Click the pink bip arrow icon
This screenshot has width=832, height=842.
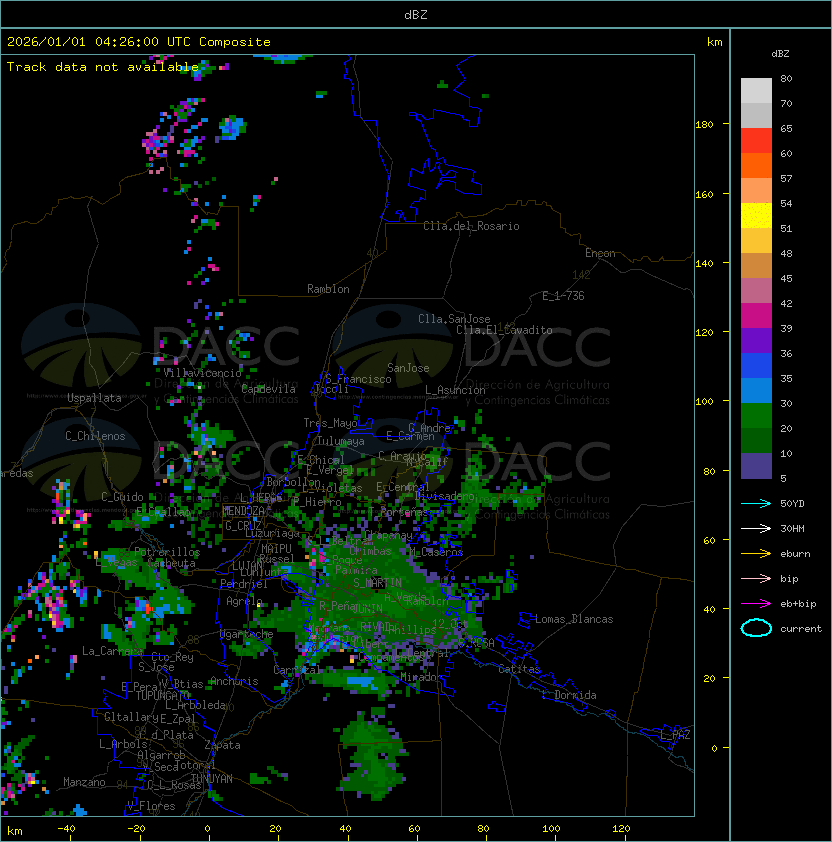[x=756, y=578]
